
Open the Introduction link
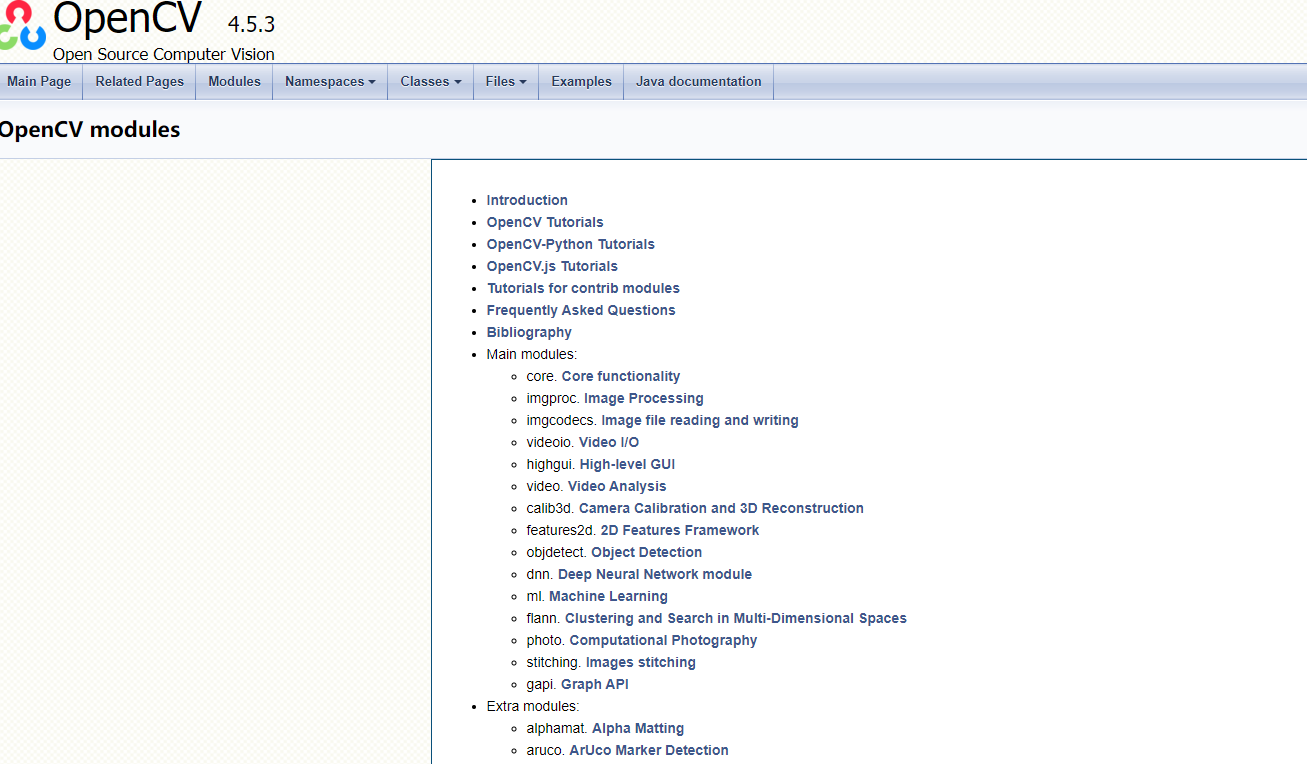click(527, 200)
